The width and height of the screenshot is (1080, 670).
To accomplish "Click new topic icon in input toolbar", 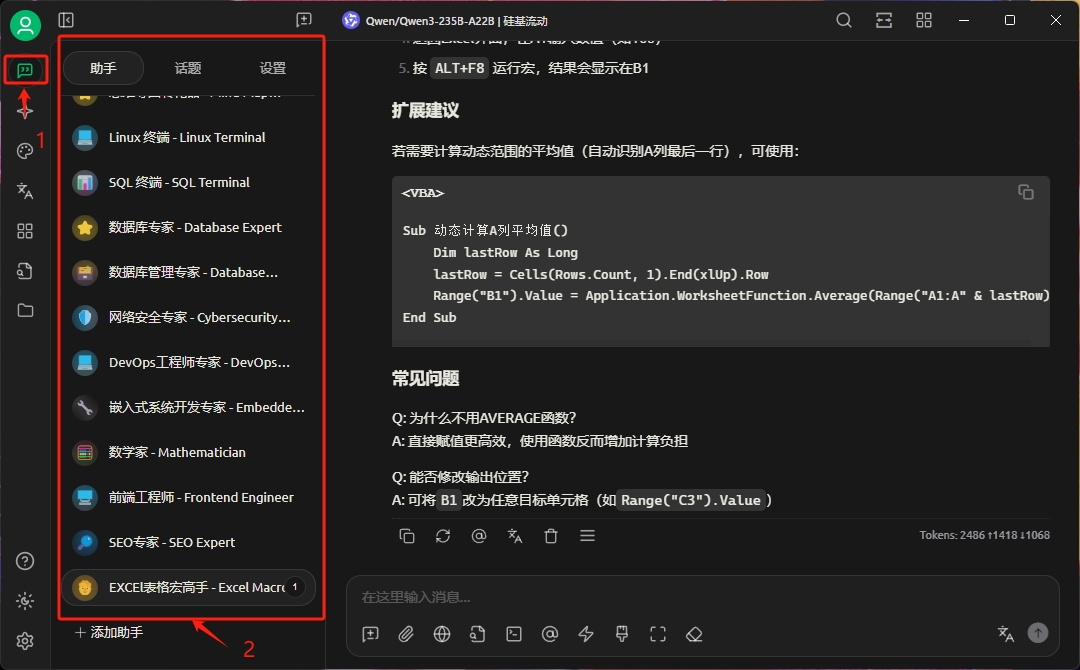I will [371, 634].
